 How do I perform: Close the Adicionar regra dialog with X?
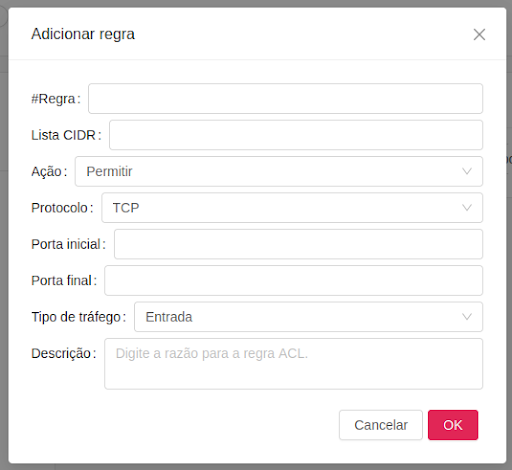(479, 34)
